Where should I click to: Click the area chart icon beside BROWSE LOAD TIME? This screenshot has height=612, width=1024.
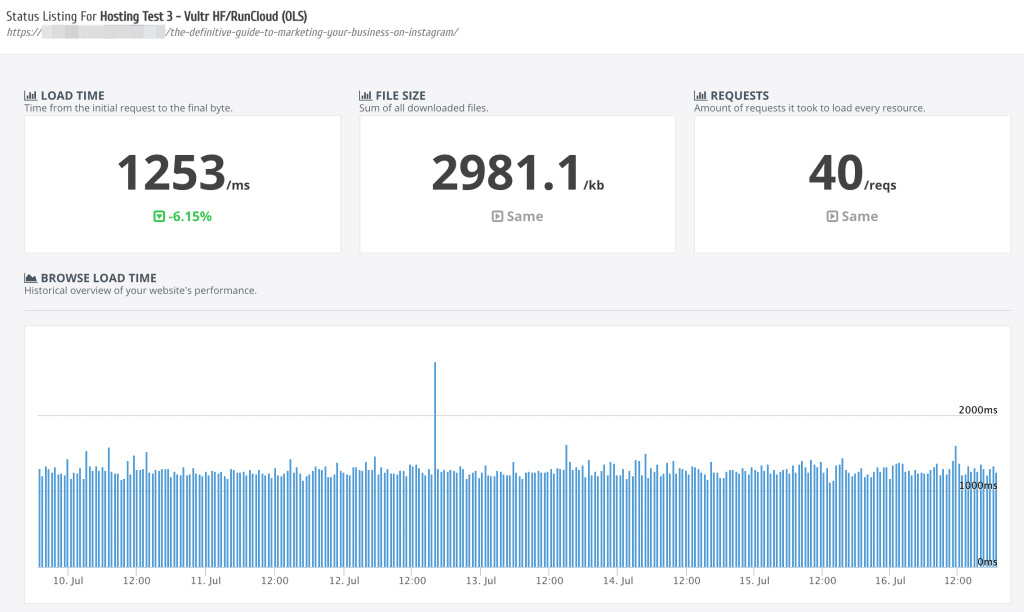tap(30, 278)
